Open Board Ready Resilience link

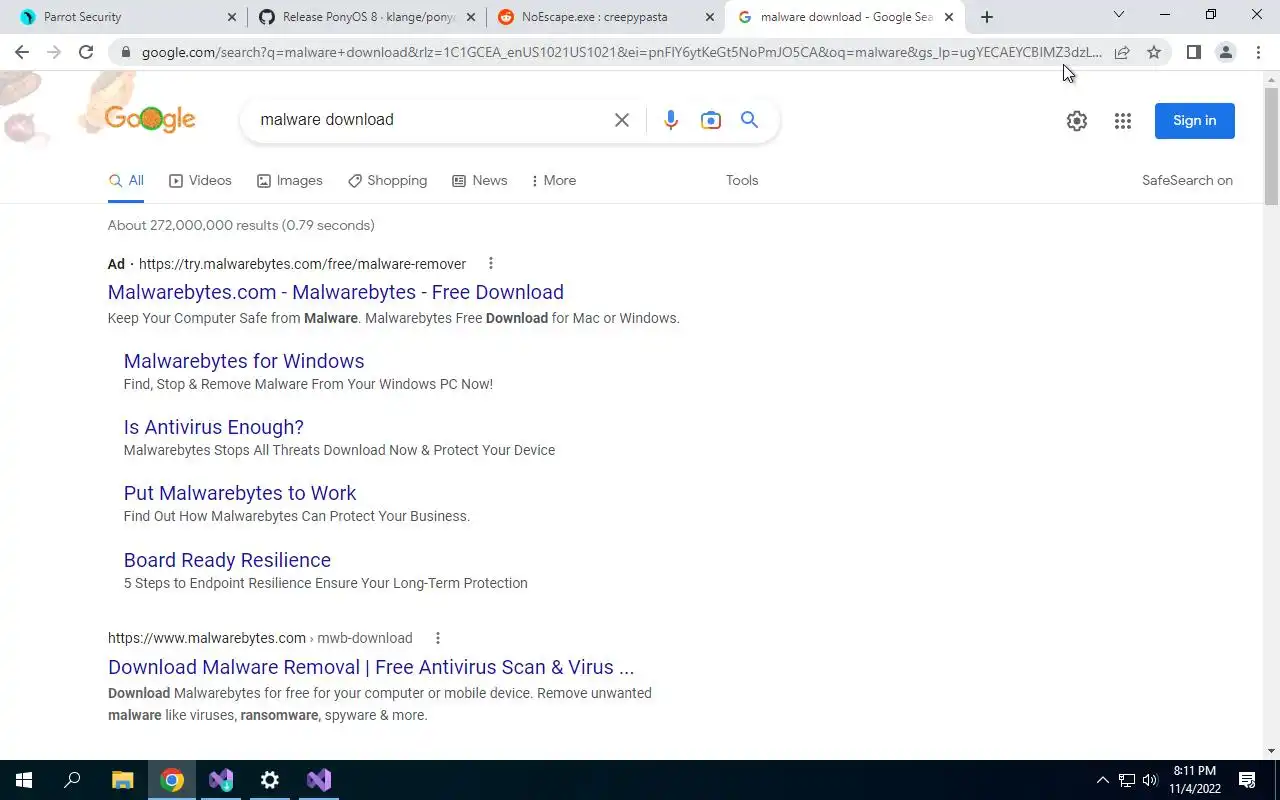pos(227,560)
